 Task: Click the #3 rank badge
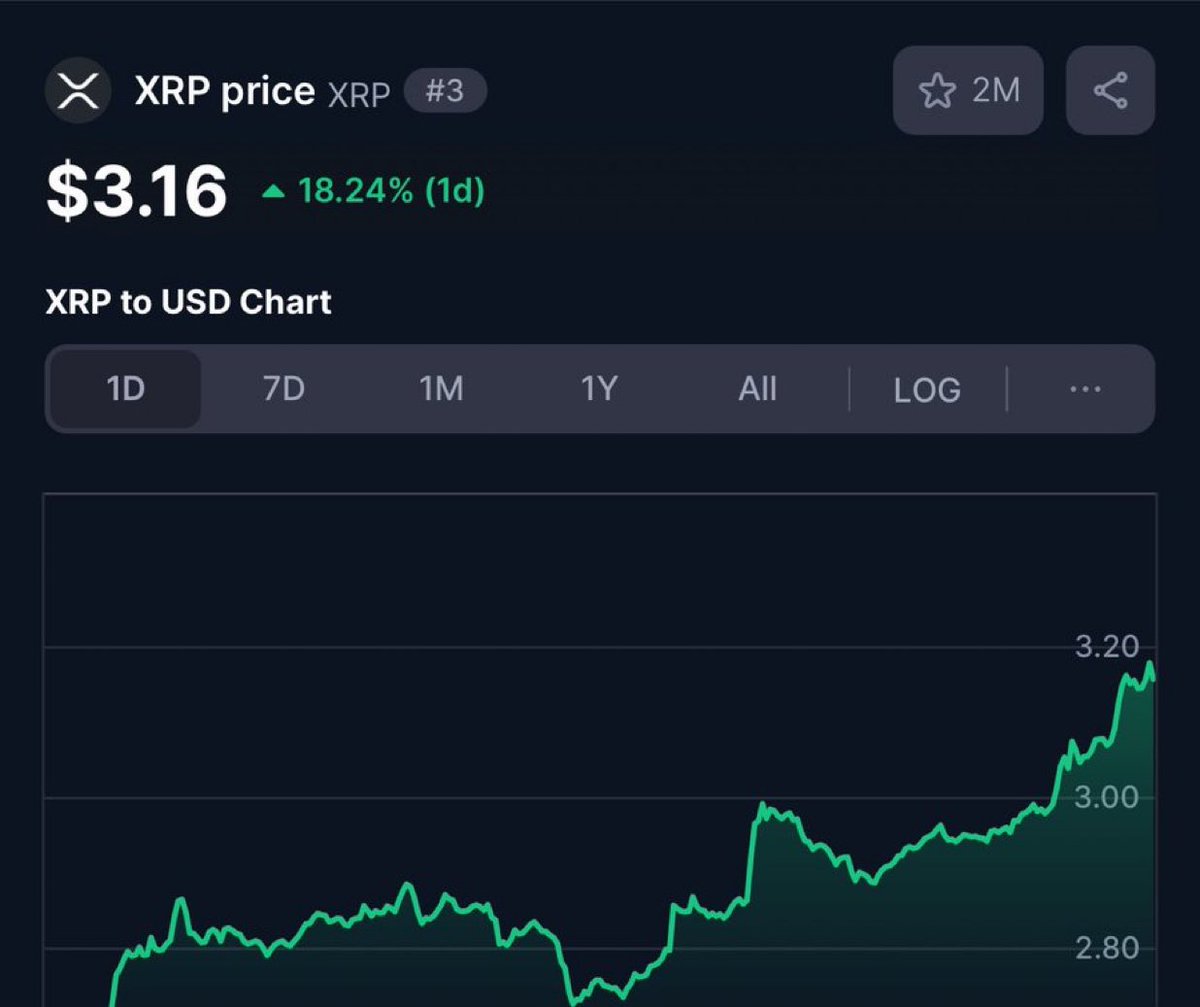coord(445,92)
